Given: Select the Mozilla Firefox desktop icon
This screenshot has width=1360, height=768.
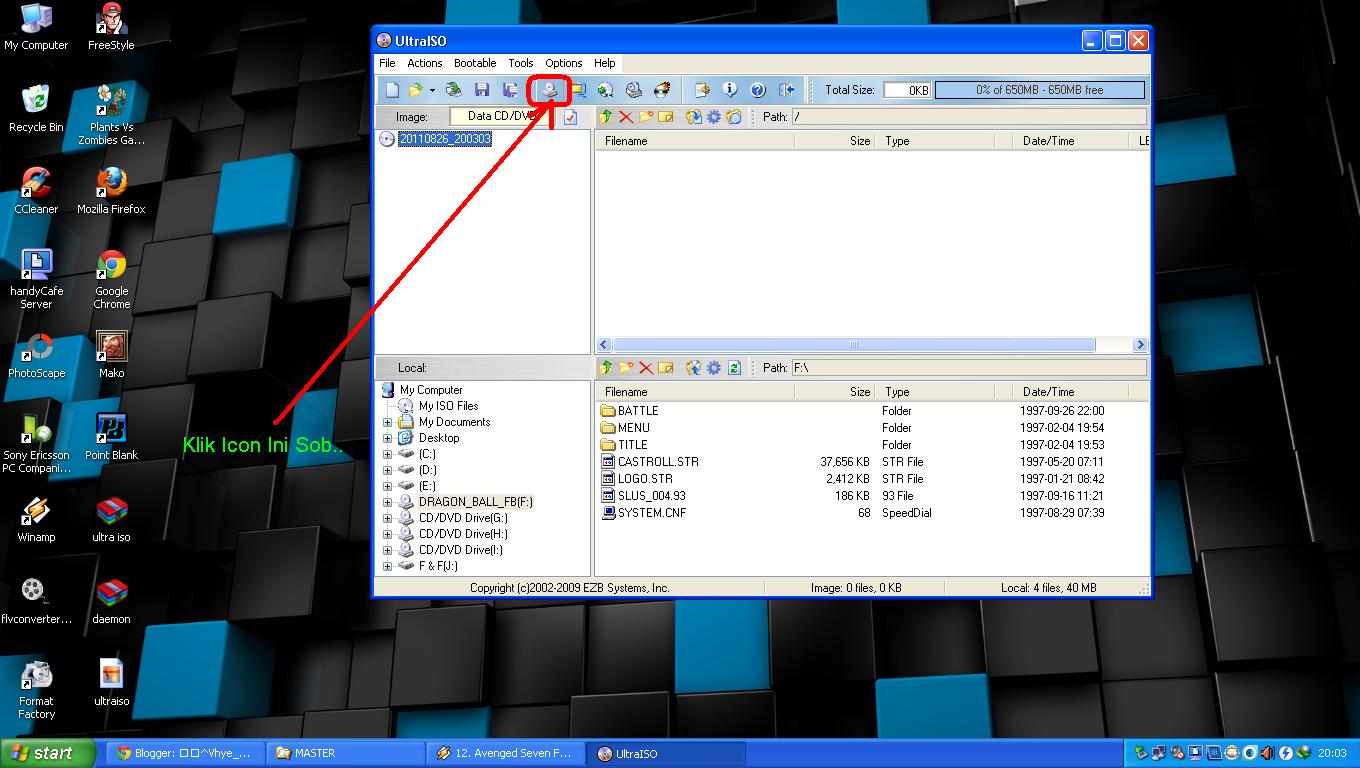Looking at the screenshot, I should pos(111,191).
